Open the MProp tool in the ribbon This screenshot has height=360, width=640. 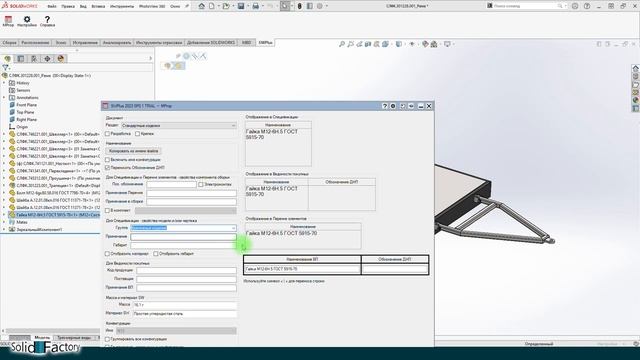point(8,21)
